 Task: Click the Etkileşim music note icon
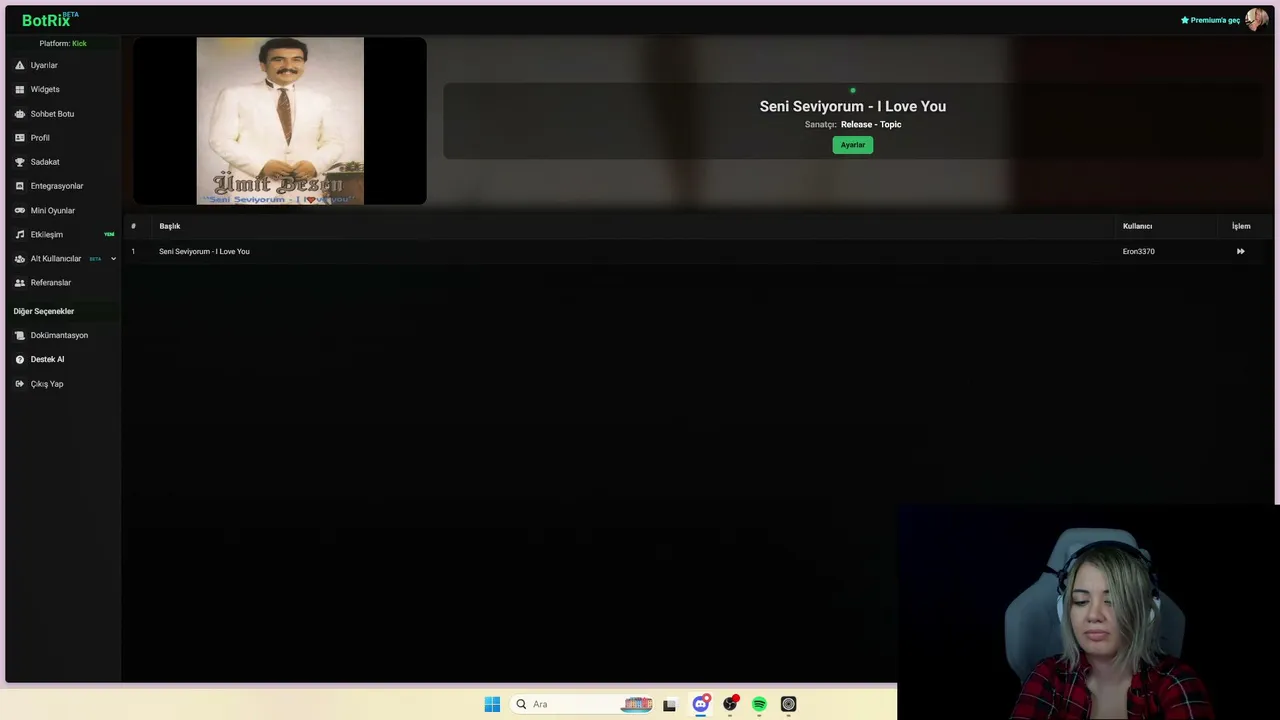19,235
